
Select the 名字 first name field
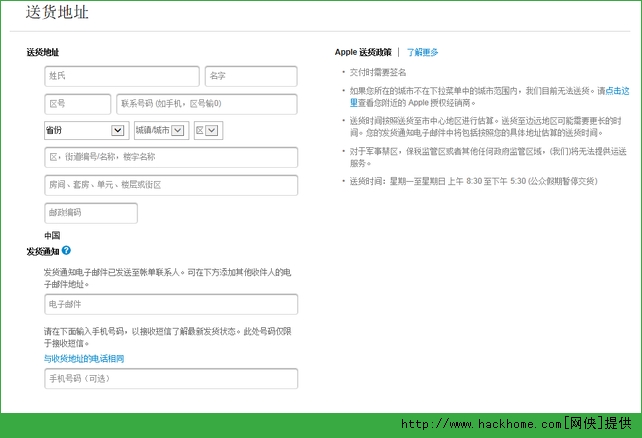(x=250, y=76)
